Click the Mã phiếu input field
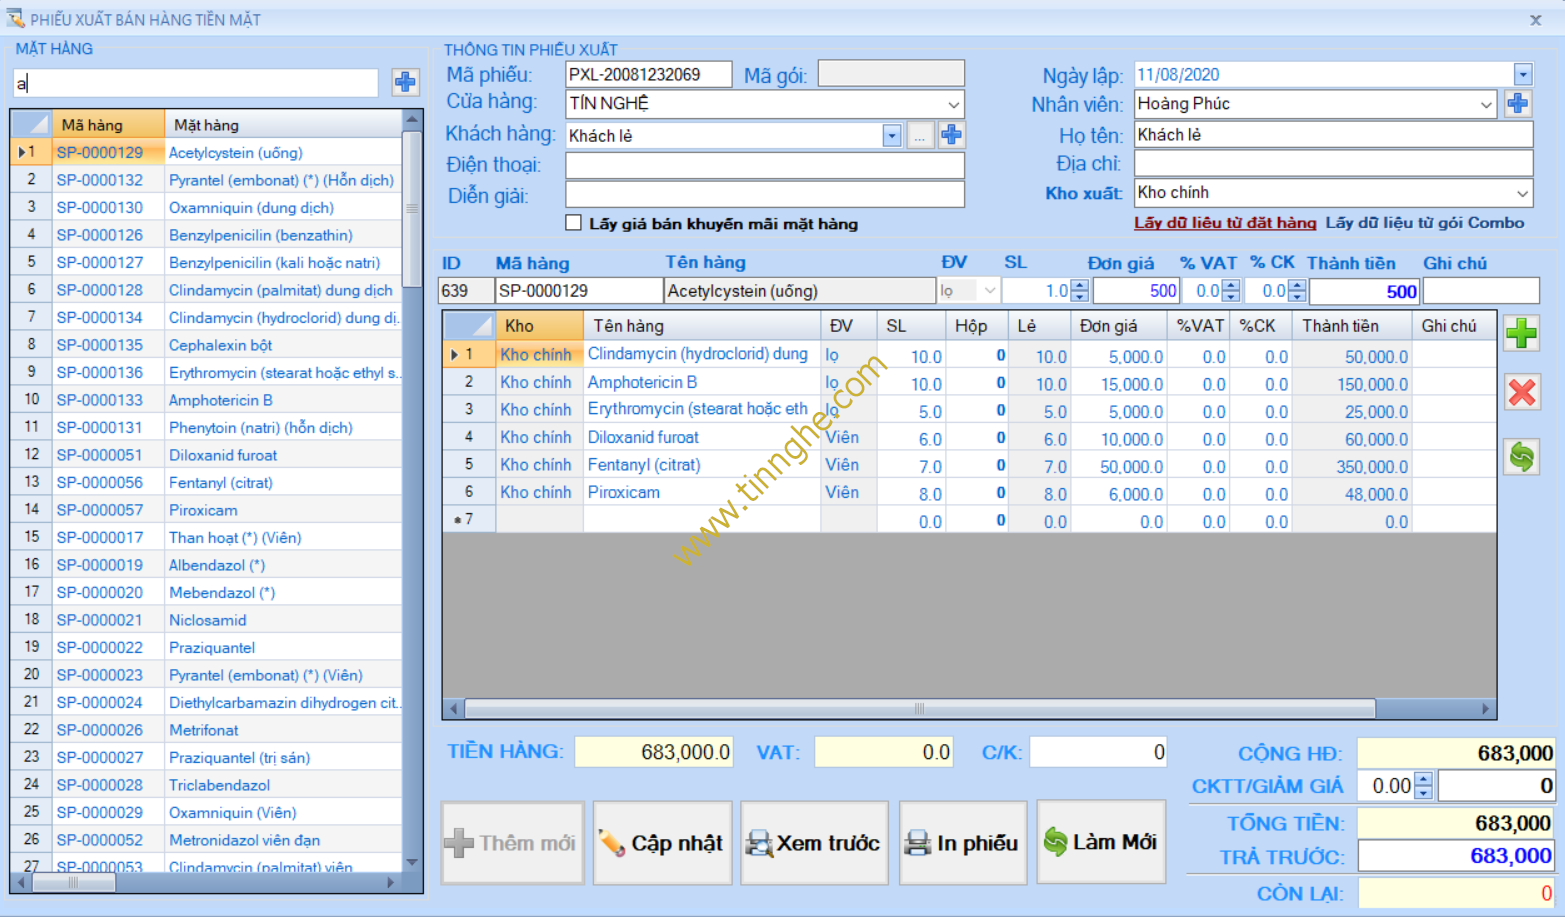 click(x=648, y=74)
